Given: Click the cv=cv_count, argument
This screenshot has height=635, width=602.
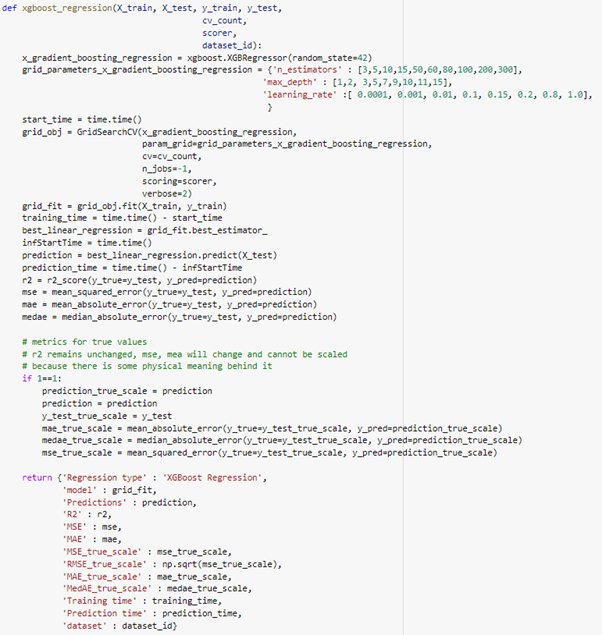Looking at the screenshot, I should click(x=171, y=156).
